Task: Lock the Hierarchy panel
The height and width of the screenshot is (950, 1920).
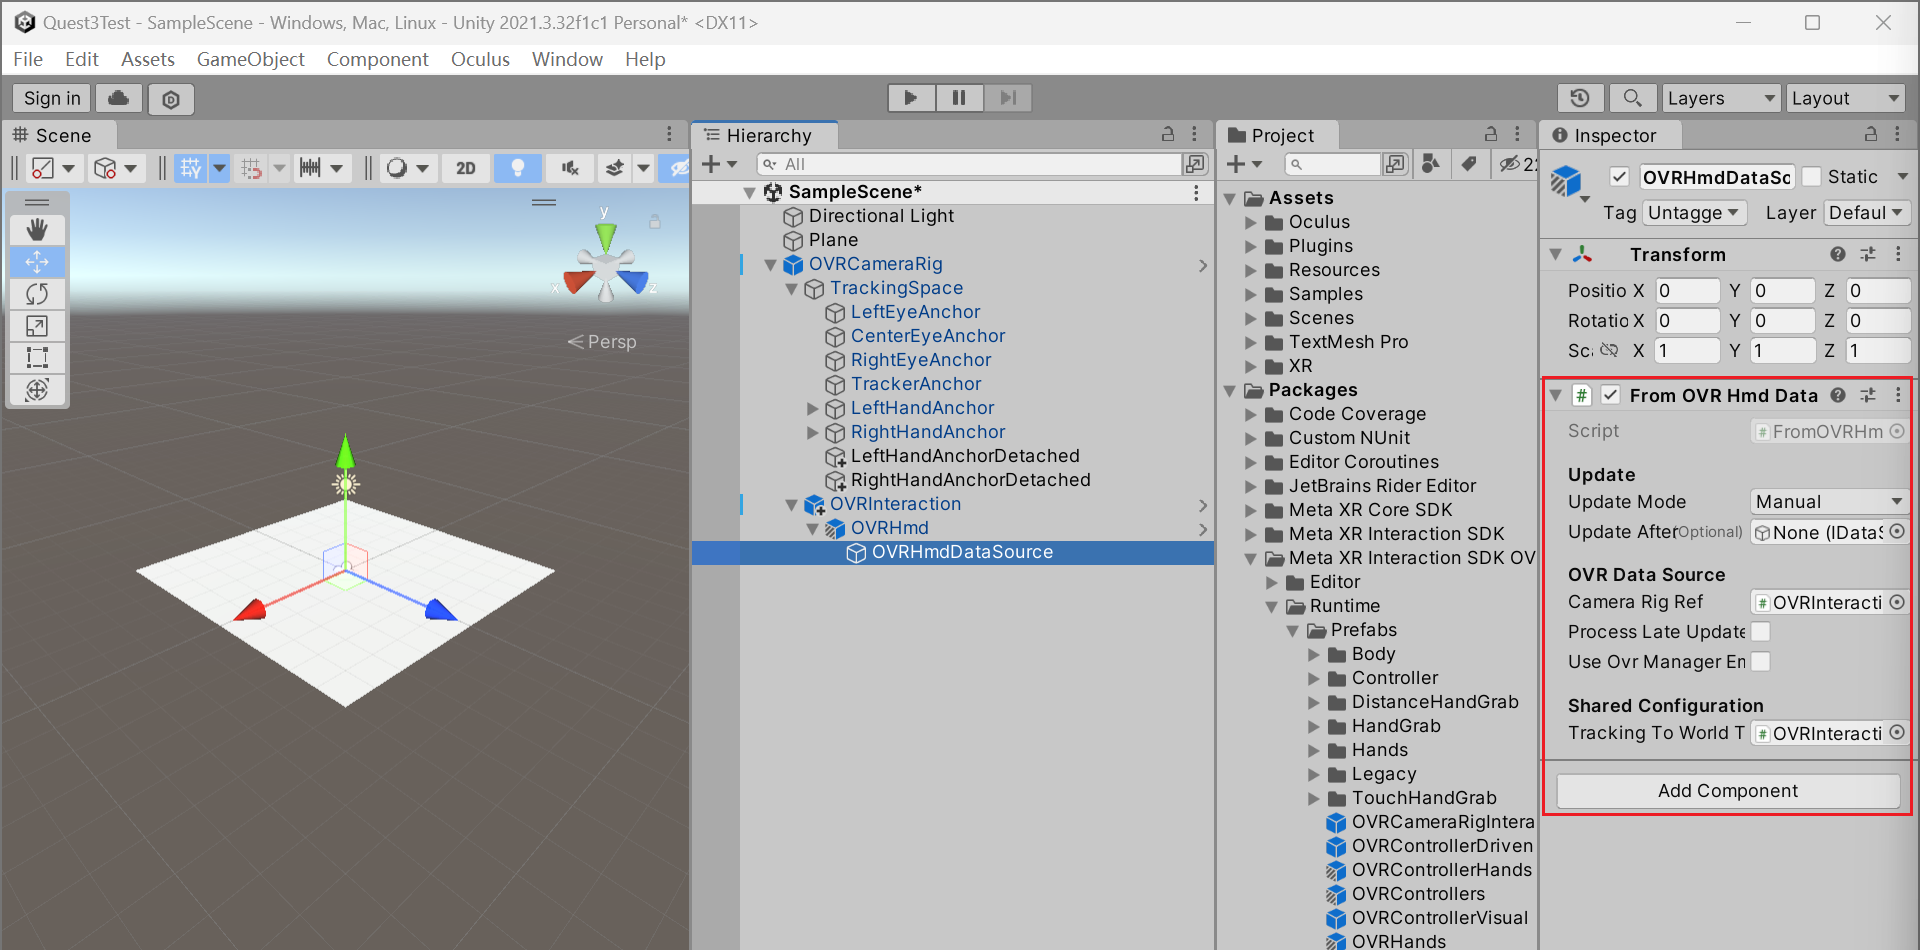Action: tap(1167, 134)
